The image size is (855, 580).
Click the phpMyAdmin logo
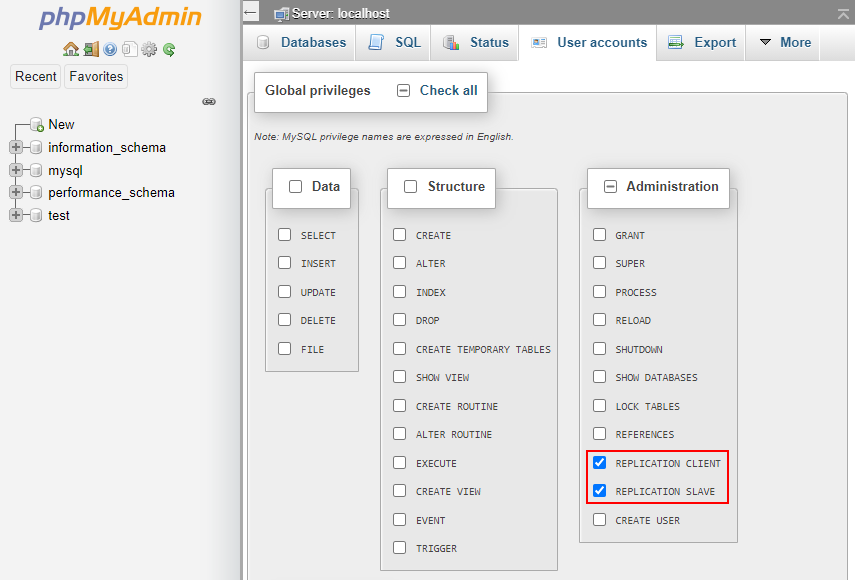pos(120,17)
